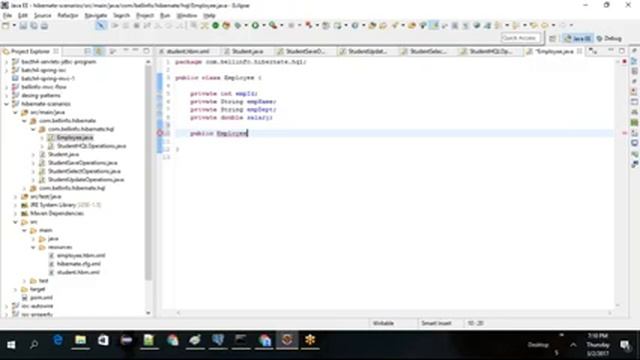This screenshot has height=360, width=640.
Task: Collapse the com.bellinfo.hibernate package node
Action: pyautogui.click(x=24, y=121)
